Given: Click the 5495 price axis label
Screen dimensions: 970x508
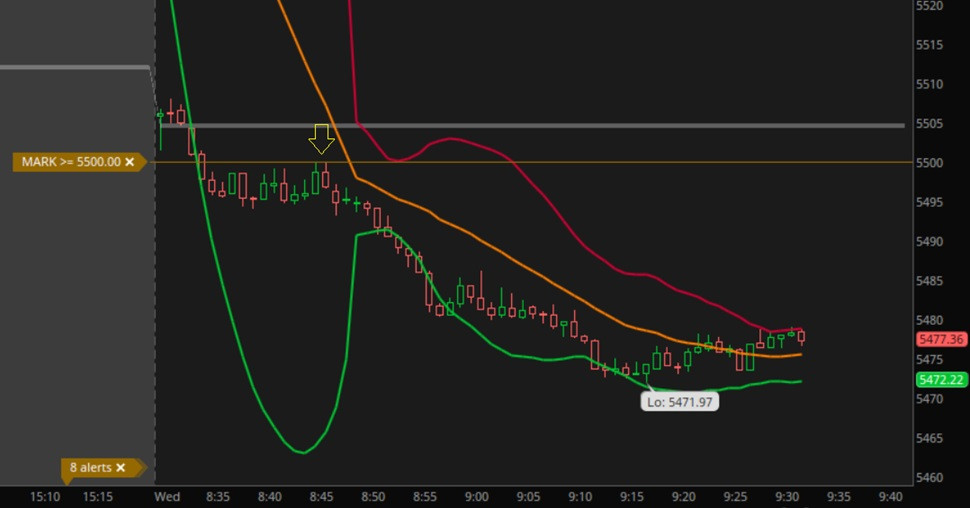Looking at the screenshot, I should pos(929,202).
